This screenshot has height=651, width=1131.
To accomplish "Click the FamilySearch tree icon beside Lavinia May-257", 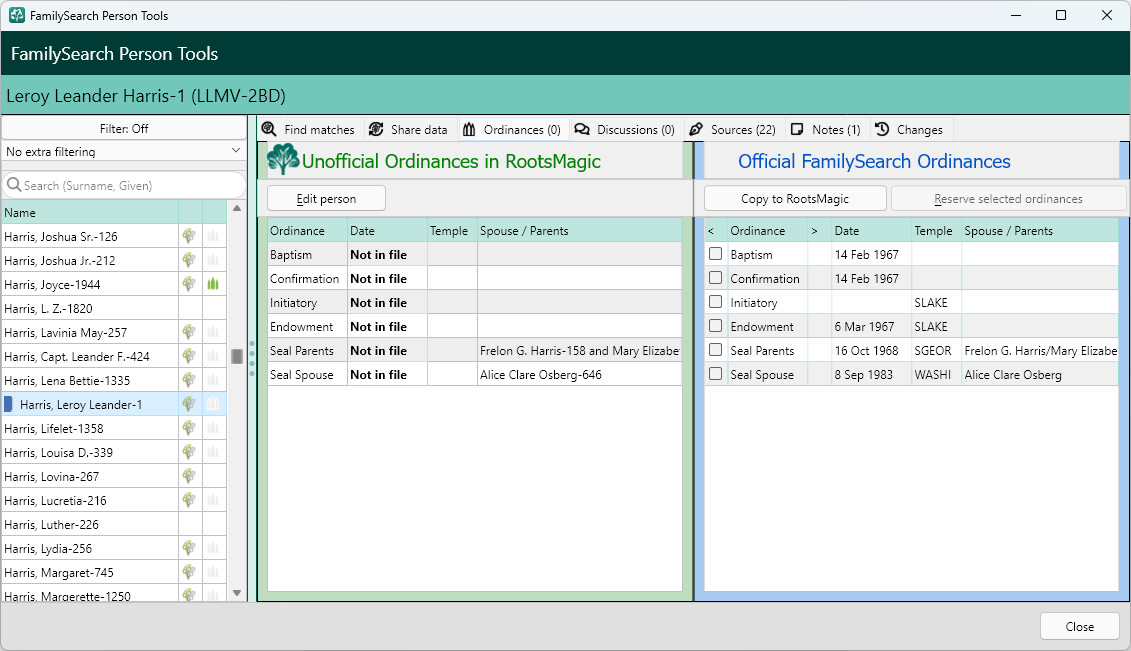I will [189, 332].
